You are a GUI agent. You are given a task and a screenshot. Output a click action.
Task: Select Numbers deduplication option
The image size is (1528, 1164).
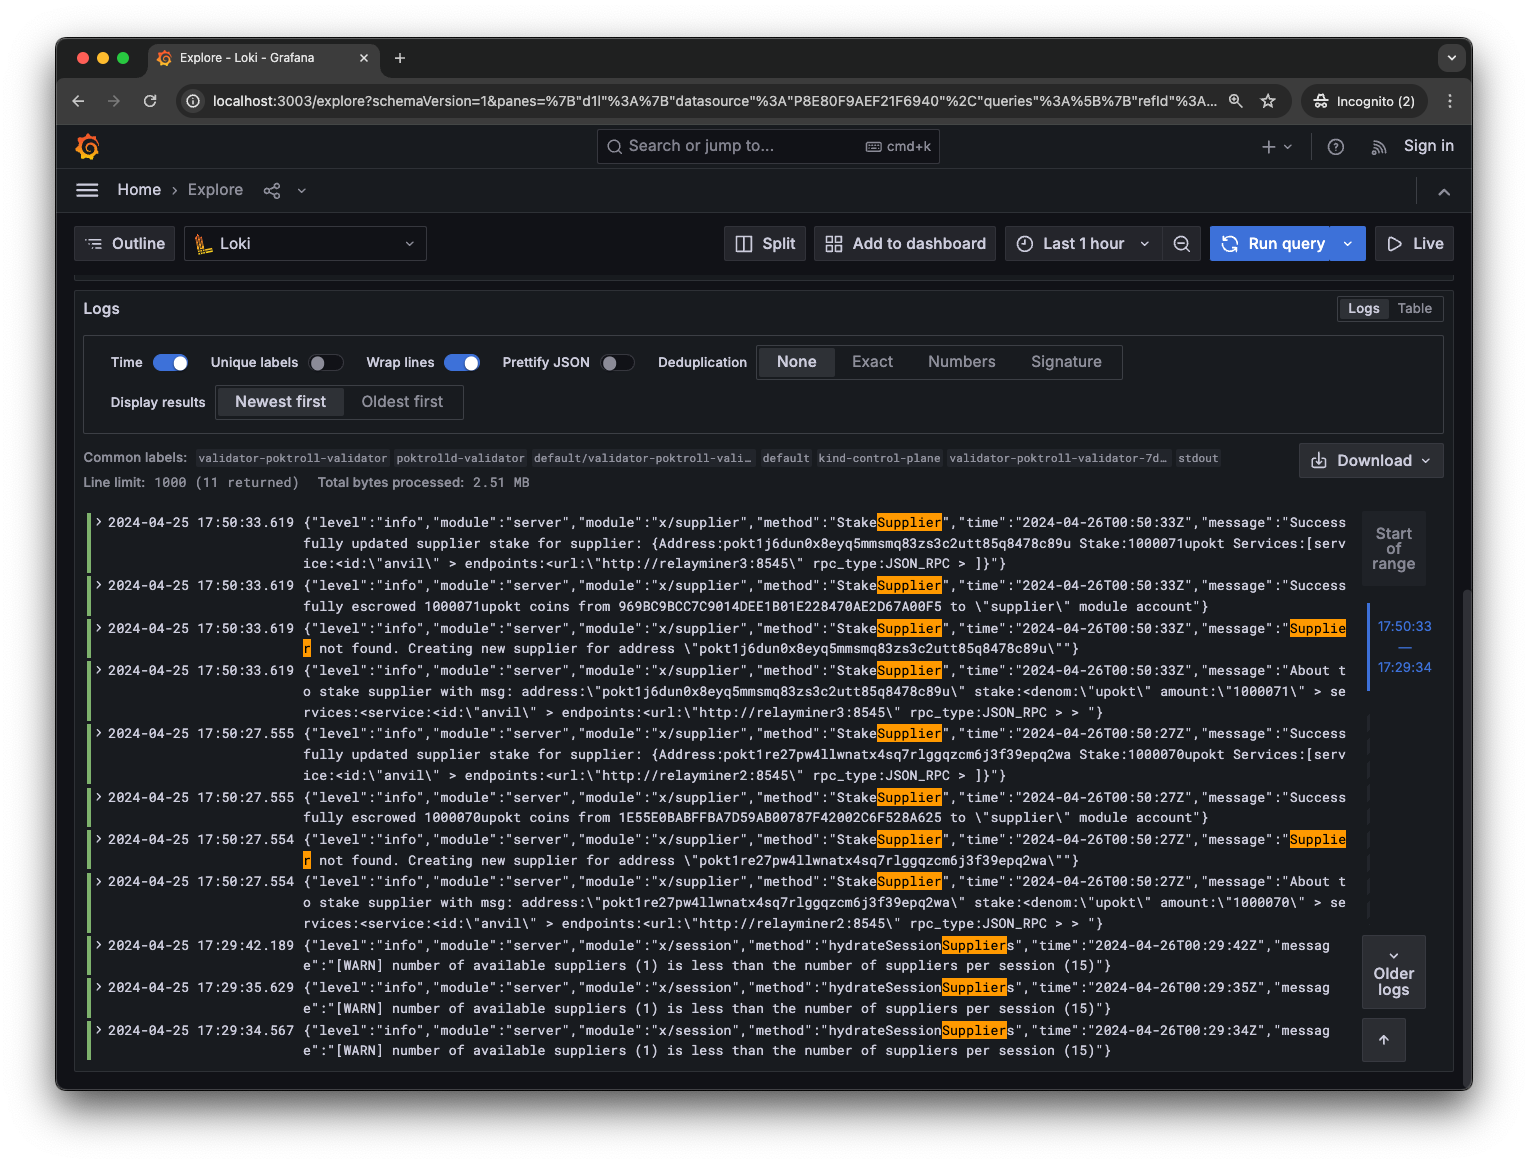pos(962,362)
